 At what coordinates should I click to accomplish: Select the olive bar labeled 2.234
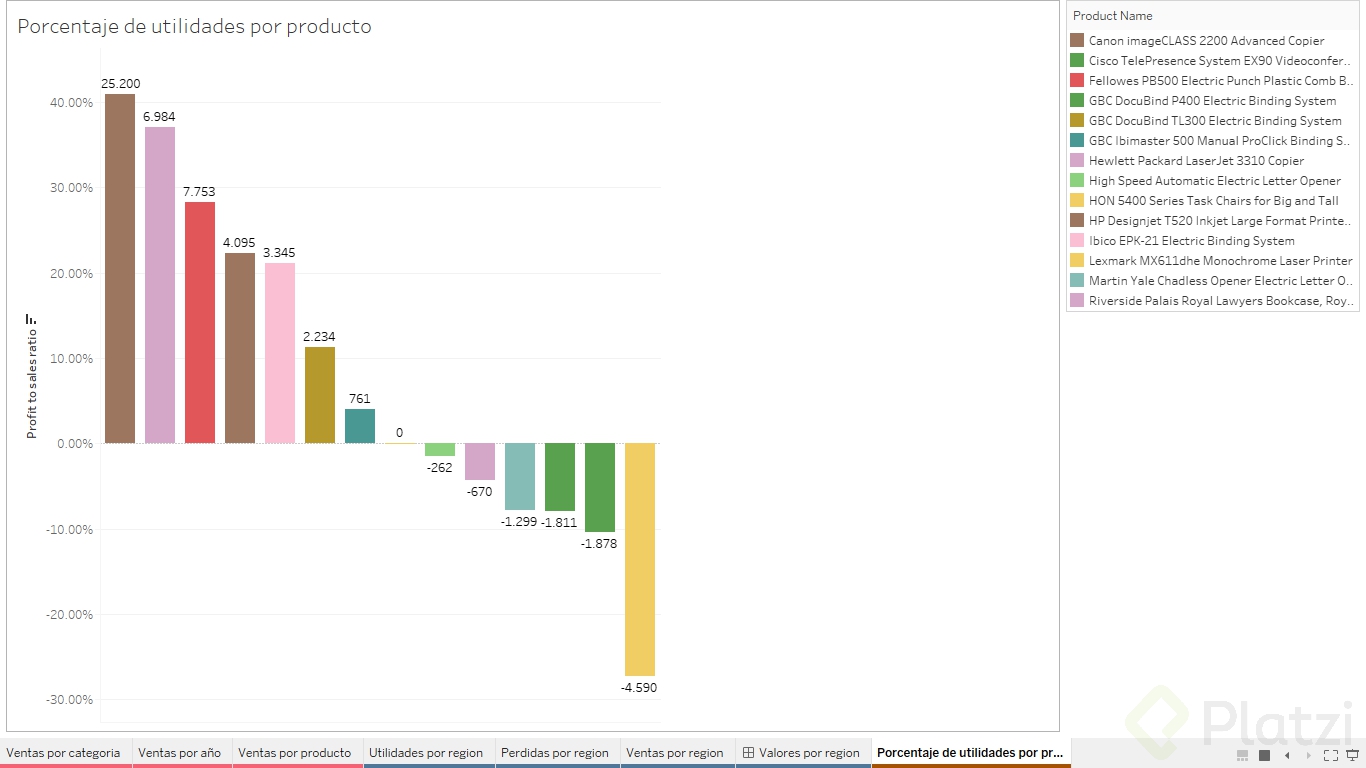point(320,395)
